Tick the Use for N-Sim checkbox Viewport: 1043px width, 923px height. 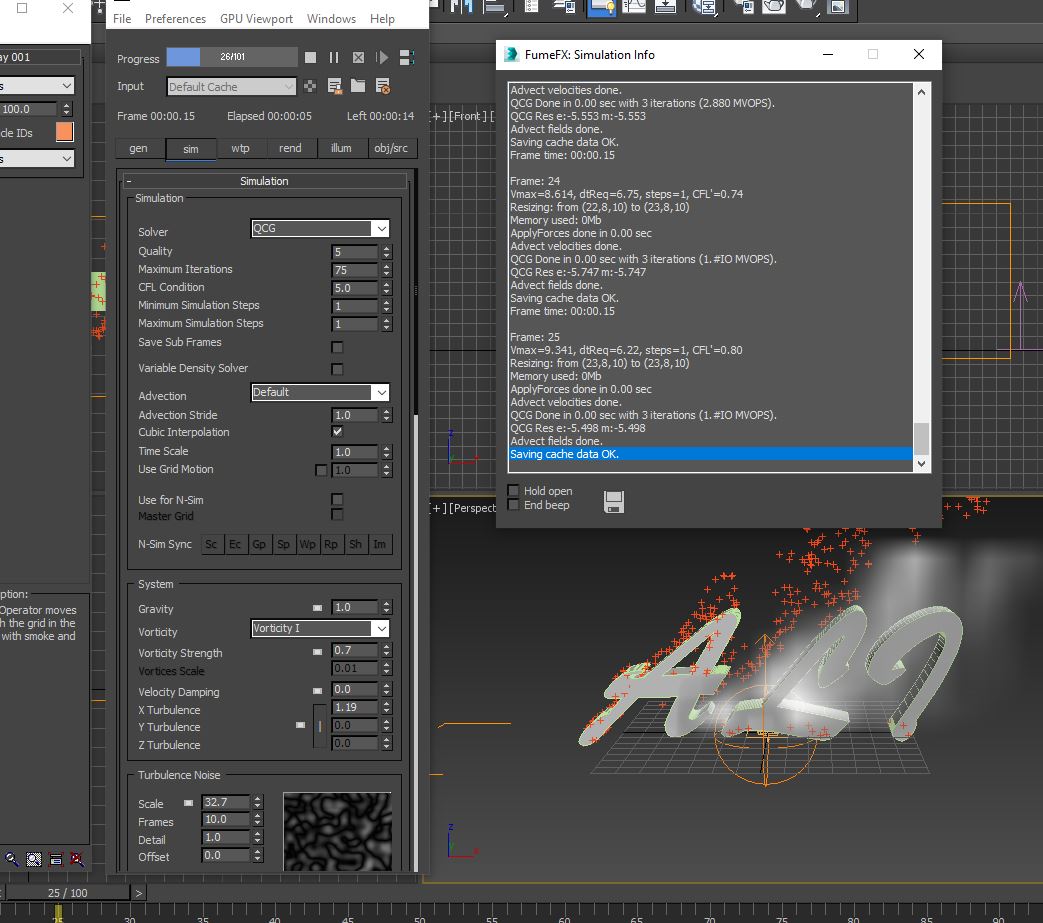point(337,499)
